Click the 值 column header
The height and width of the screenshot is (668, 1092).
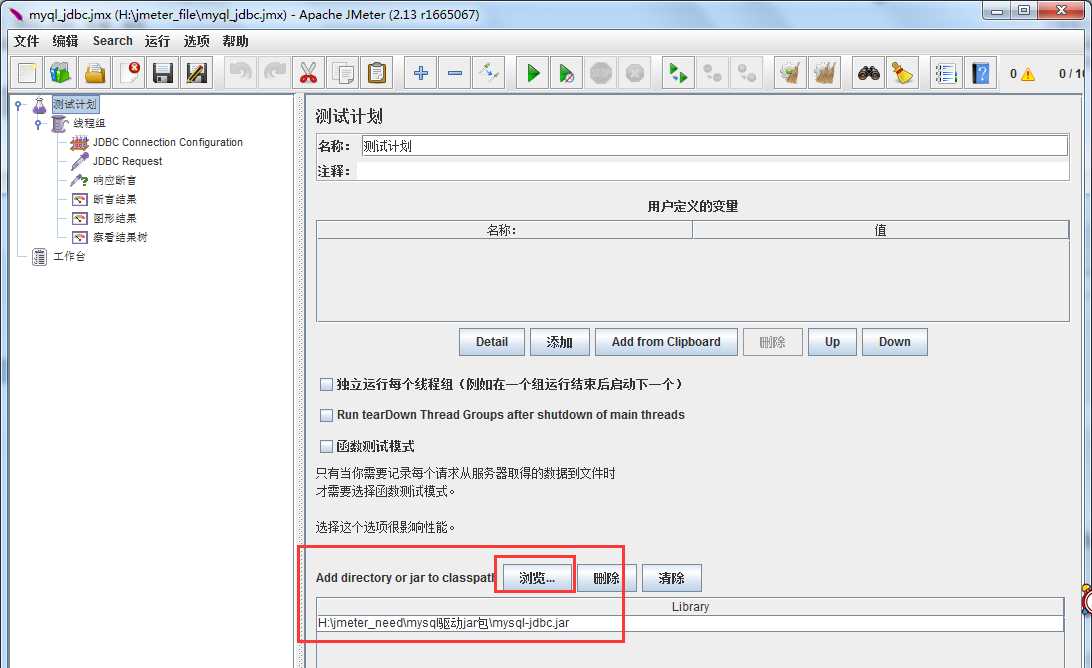click(x=880, y=230)
